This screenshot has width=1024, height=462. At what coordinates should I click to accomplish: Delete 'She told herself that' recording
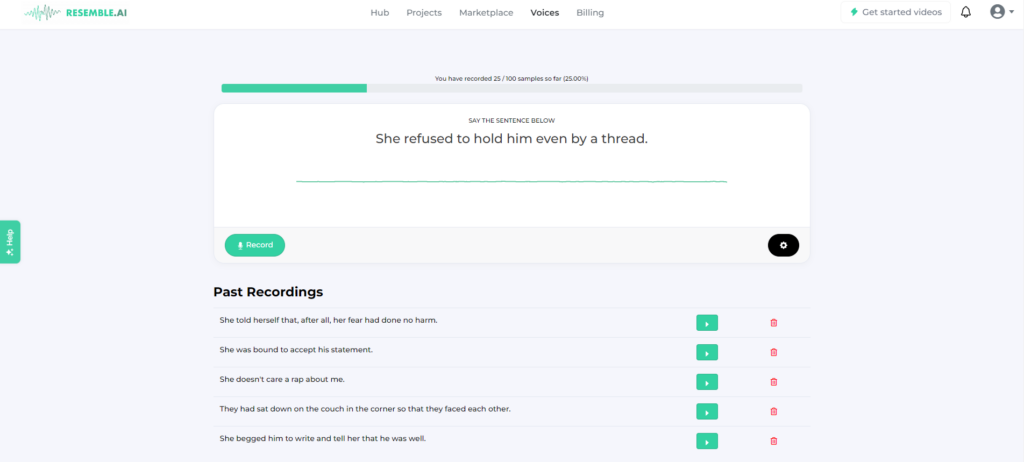point(773,322)
